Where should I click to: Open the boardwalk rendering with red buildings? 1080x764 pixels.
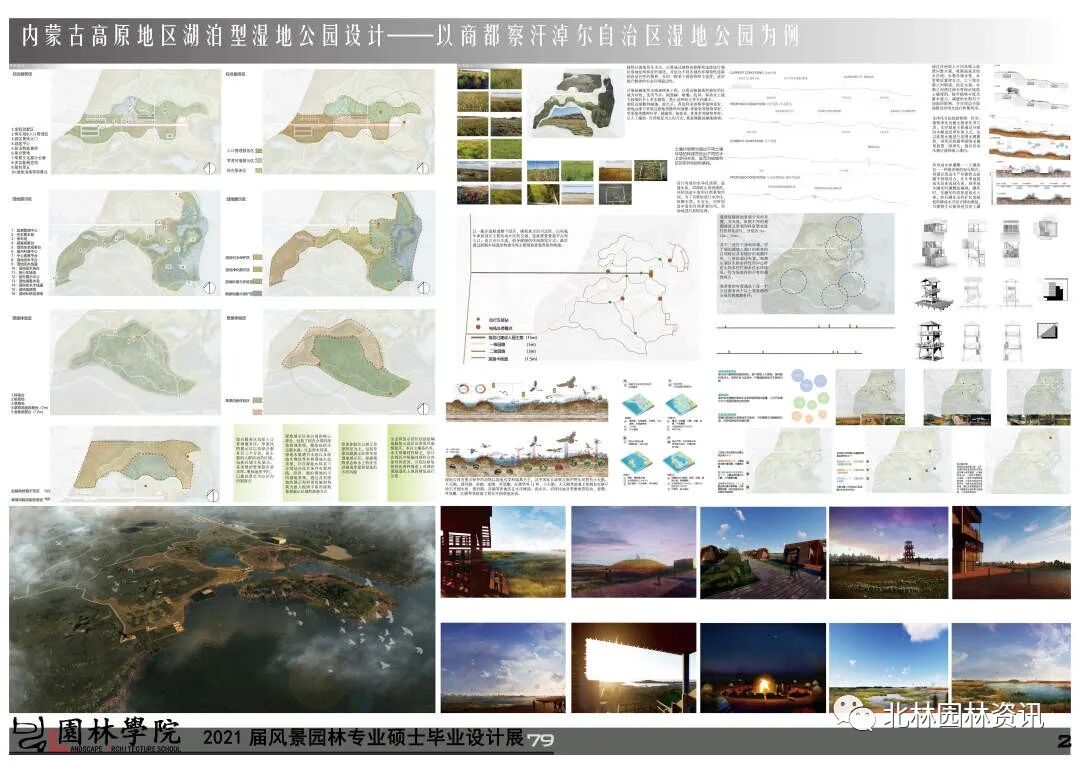coord(762,552)
